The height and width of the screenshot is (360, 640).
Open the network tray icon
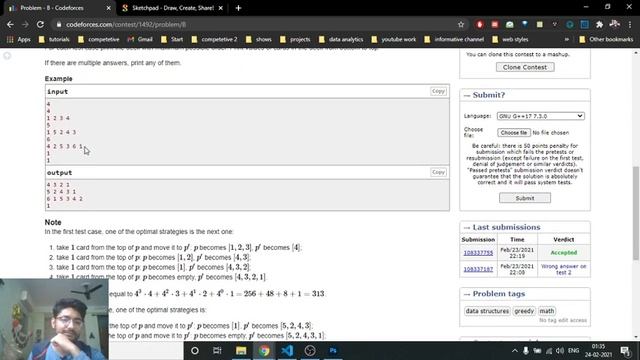click(x=549, y=351)
